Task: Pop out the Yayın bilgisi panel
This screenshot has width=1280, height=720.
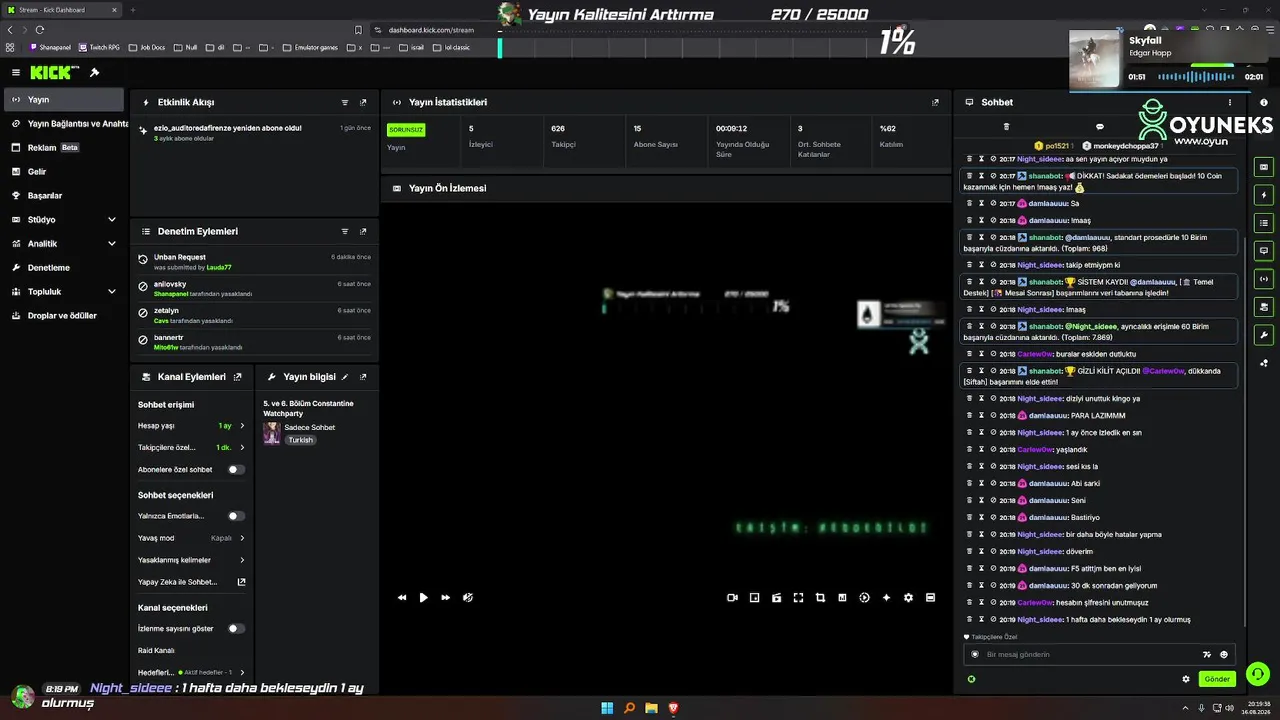Action: coord(363,377)
